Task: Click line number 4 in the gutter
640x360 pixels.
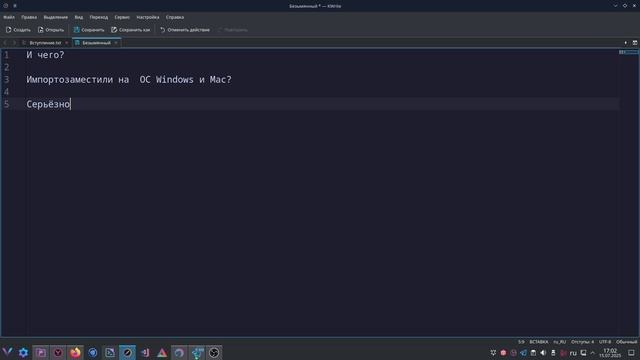Action: 7,92
